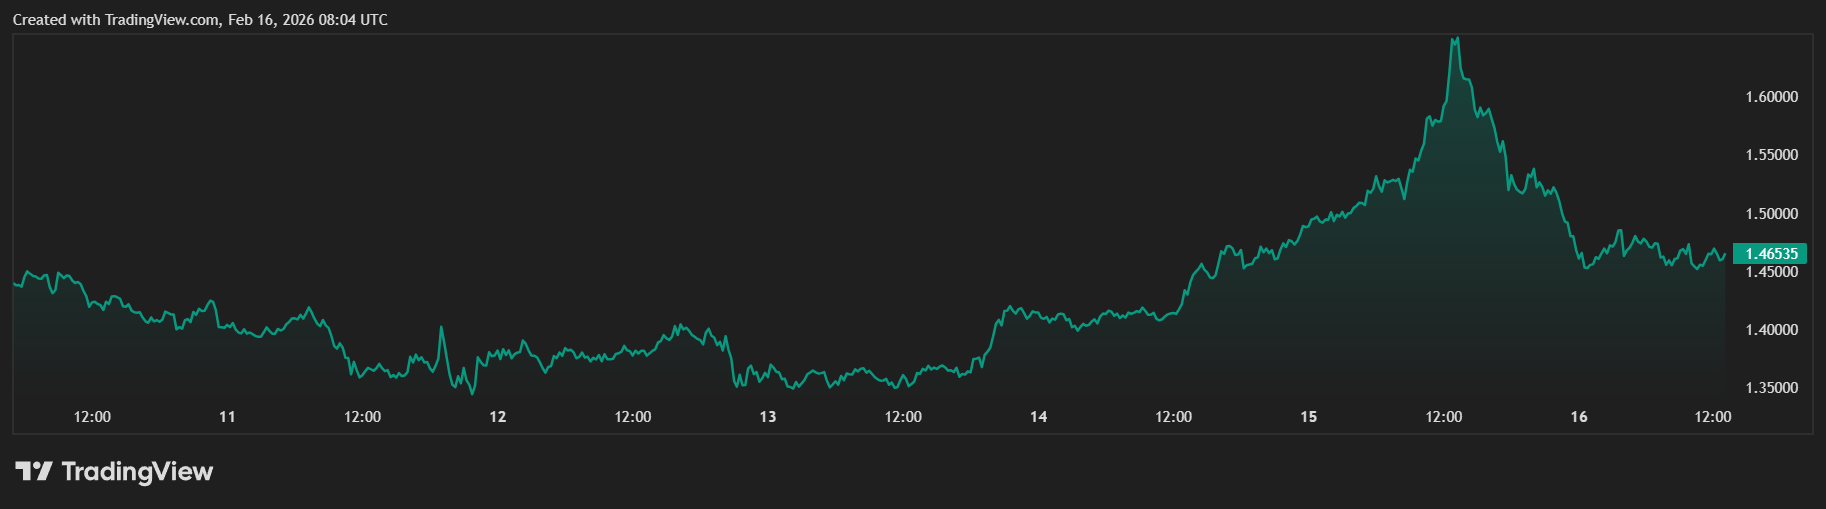The width and height of the screenshot is (1826, 509).
Task: Click the 1.55000 price axis label
Action: point(1771,155)
